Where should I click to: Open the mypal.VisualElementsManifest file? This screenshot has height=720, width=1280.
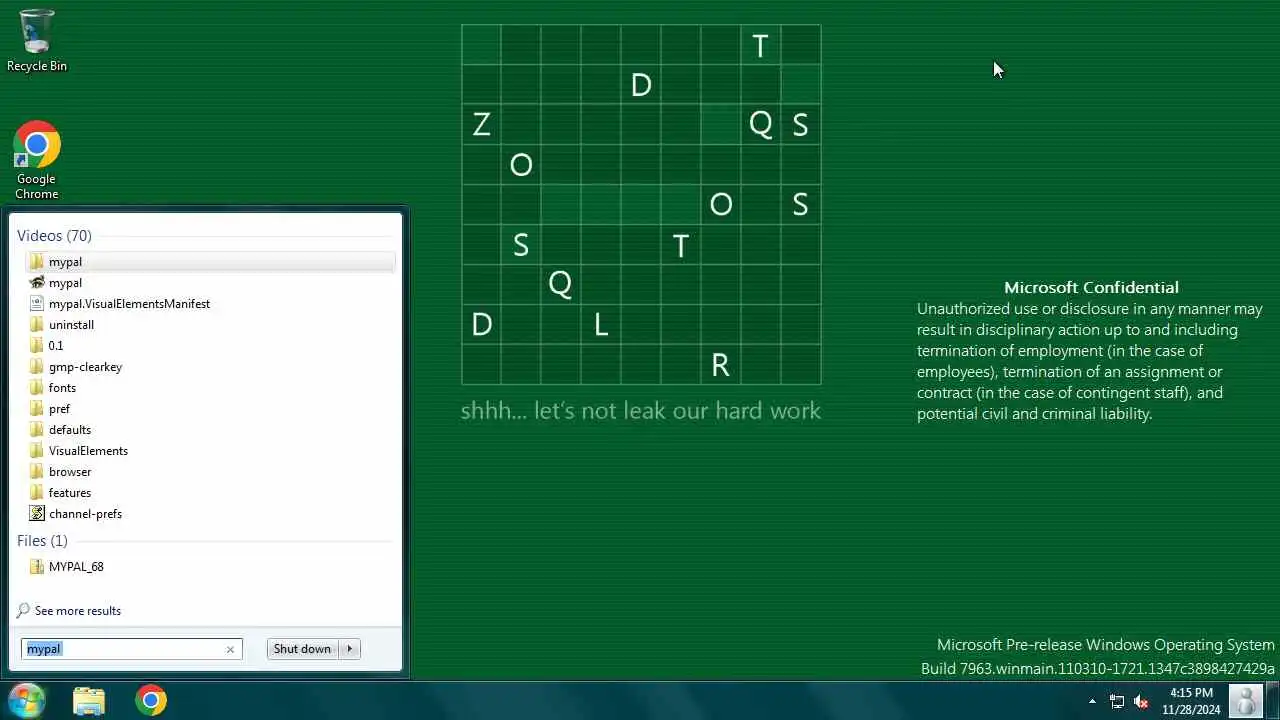point(210,304)
